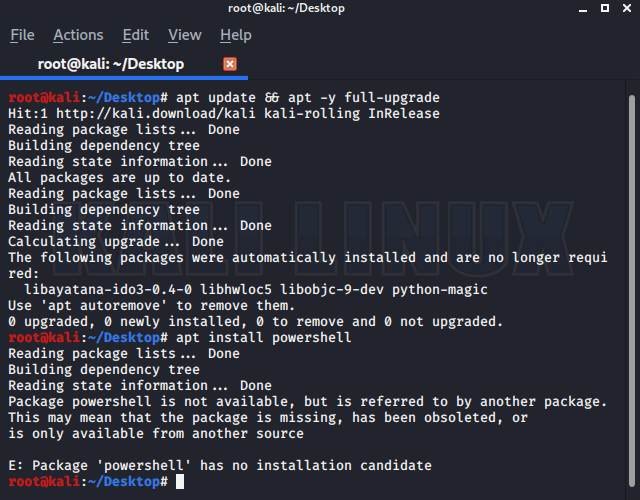Open the File menu
The width and height of the screenshot is (640, 500).
coord(22,35)
